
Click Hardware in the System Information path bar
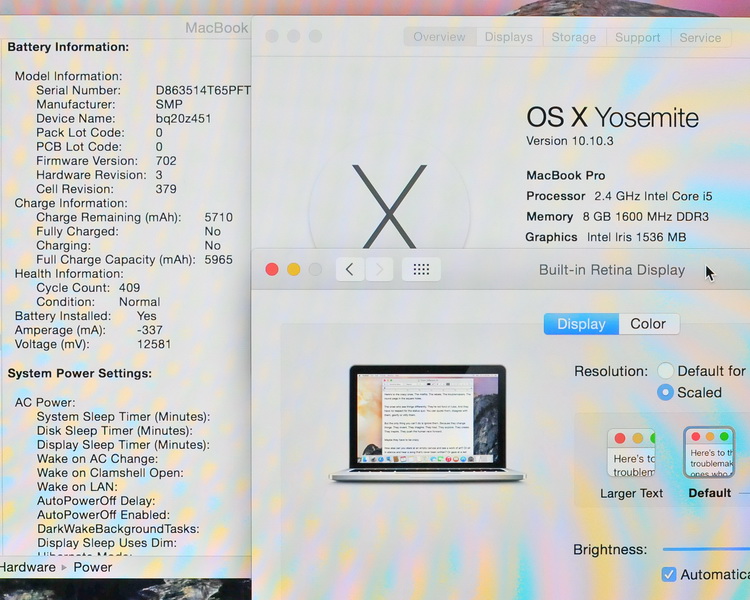(28, 567)
